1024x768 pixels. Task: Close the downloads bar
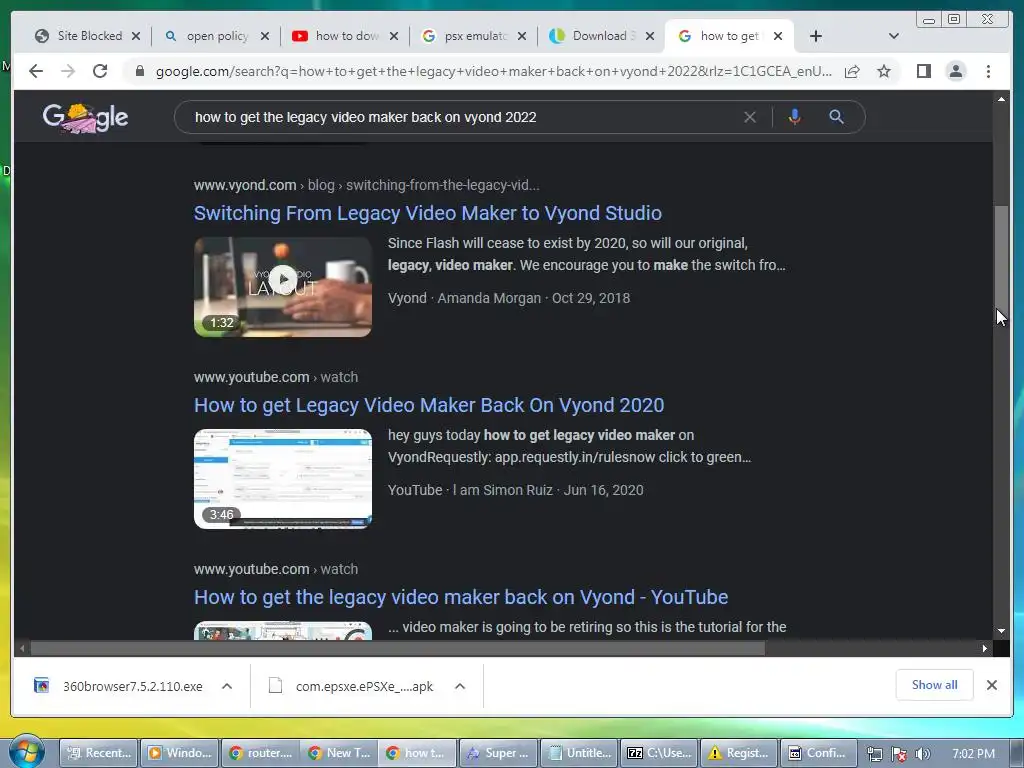[x=991, y=684]
